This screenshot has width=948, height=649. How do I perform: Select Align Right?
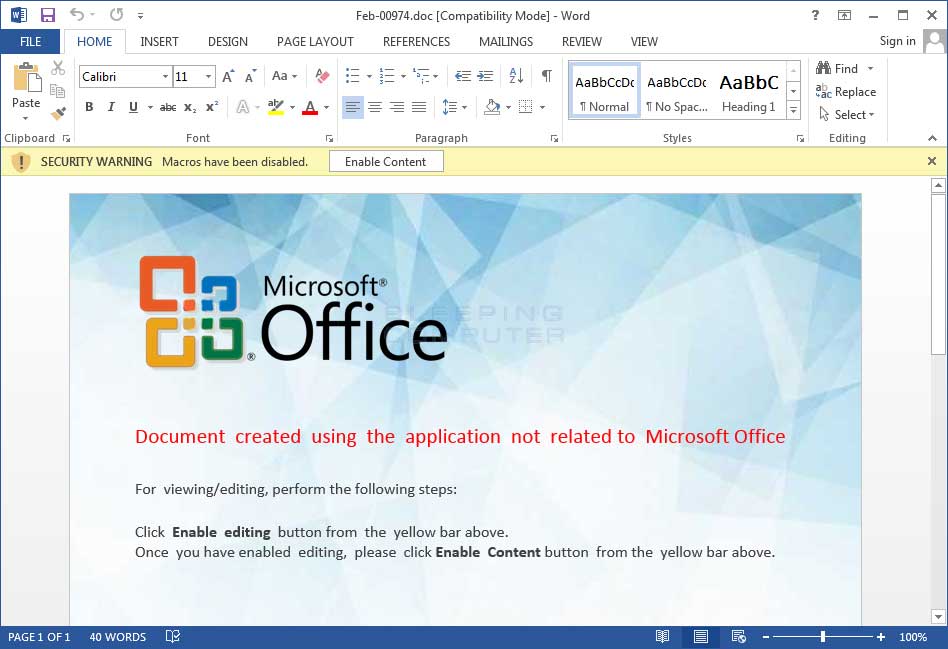click(397, 108)
